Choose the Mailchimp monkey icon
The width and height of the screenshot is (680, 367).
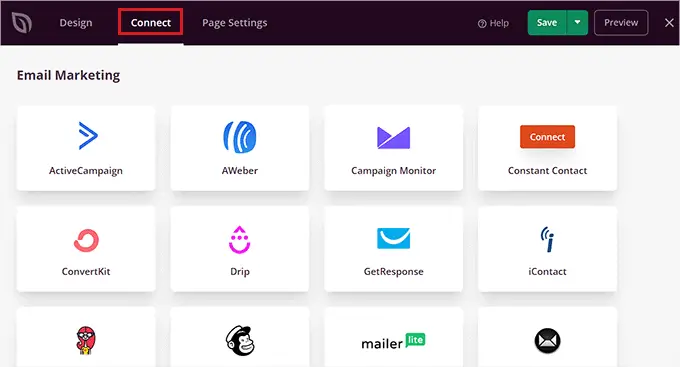coord(240,341)
